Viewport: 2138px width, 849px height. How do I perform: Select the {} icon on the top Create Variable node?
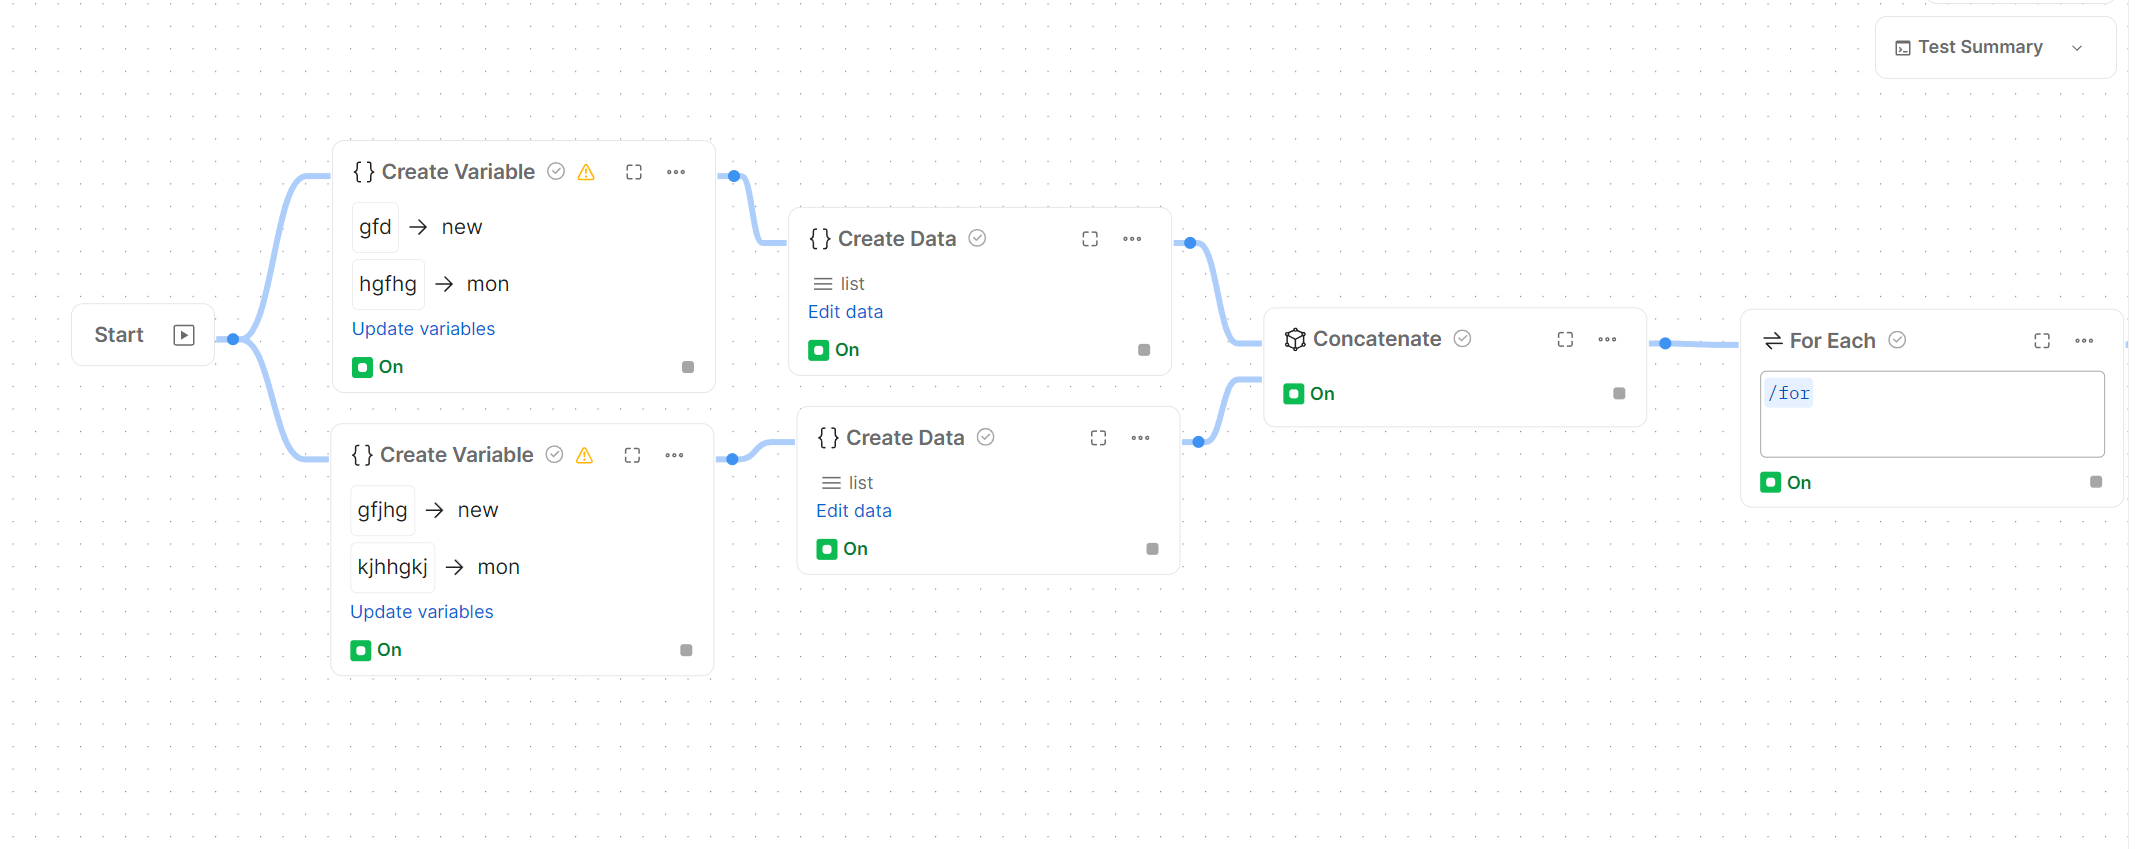tap(363, 171)
